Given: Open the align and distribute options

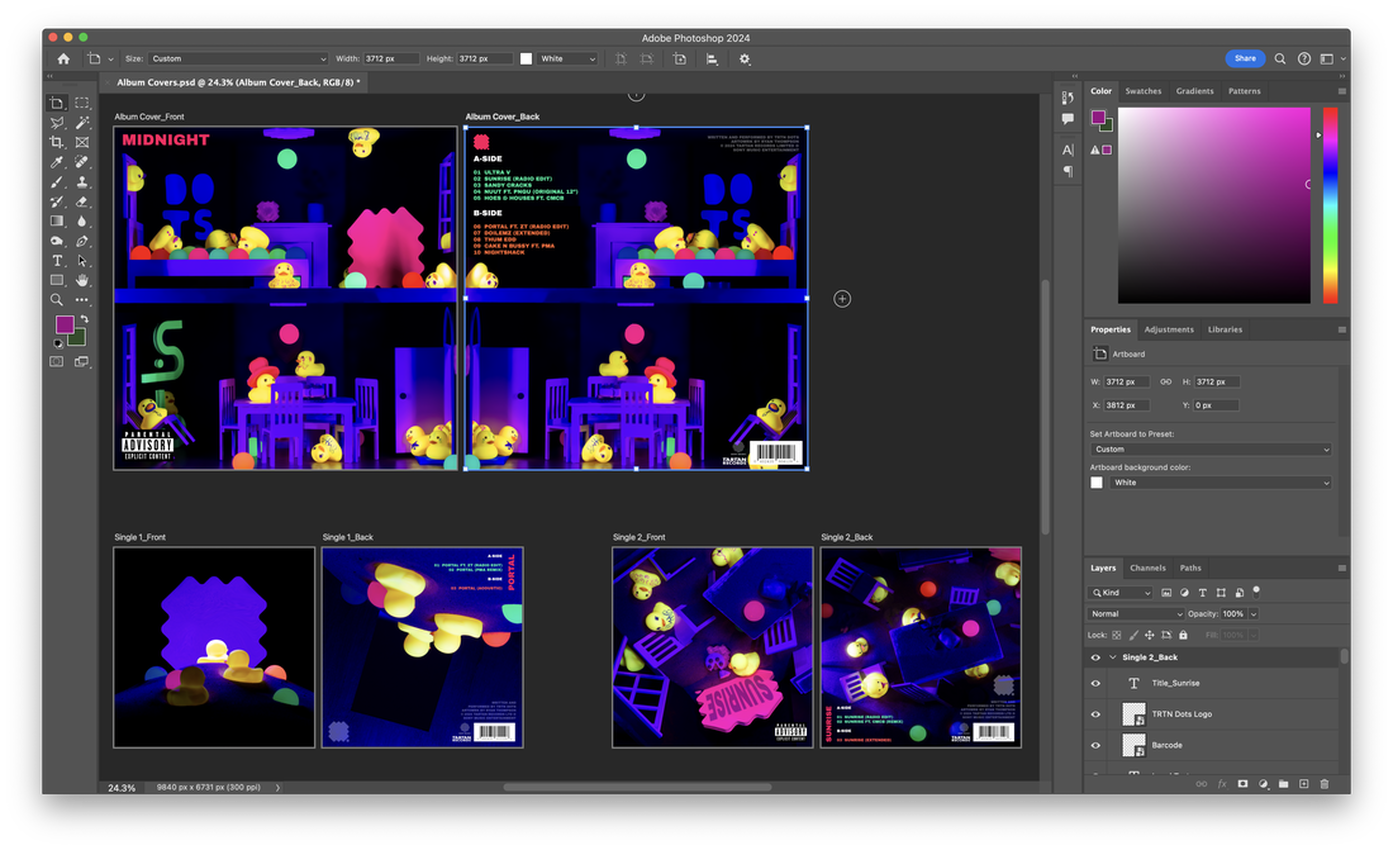Looking at the screenshot, I should pyautogui.click(x=712, y=59).
